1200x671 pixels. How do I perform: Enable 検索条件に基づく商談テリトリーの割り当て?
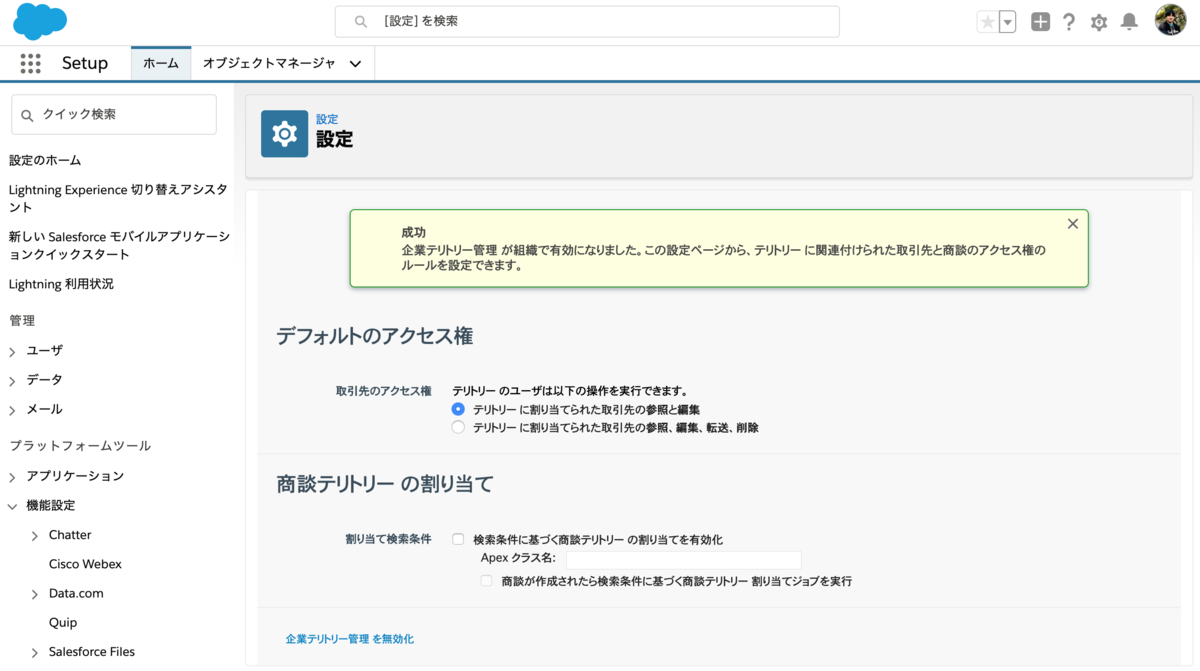click(x=458, y=539)
